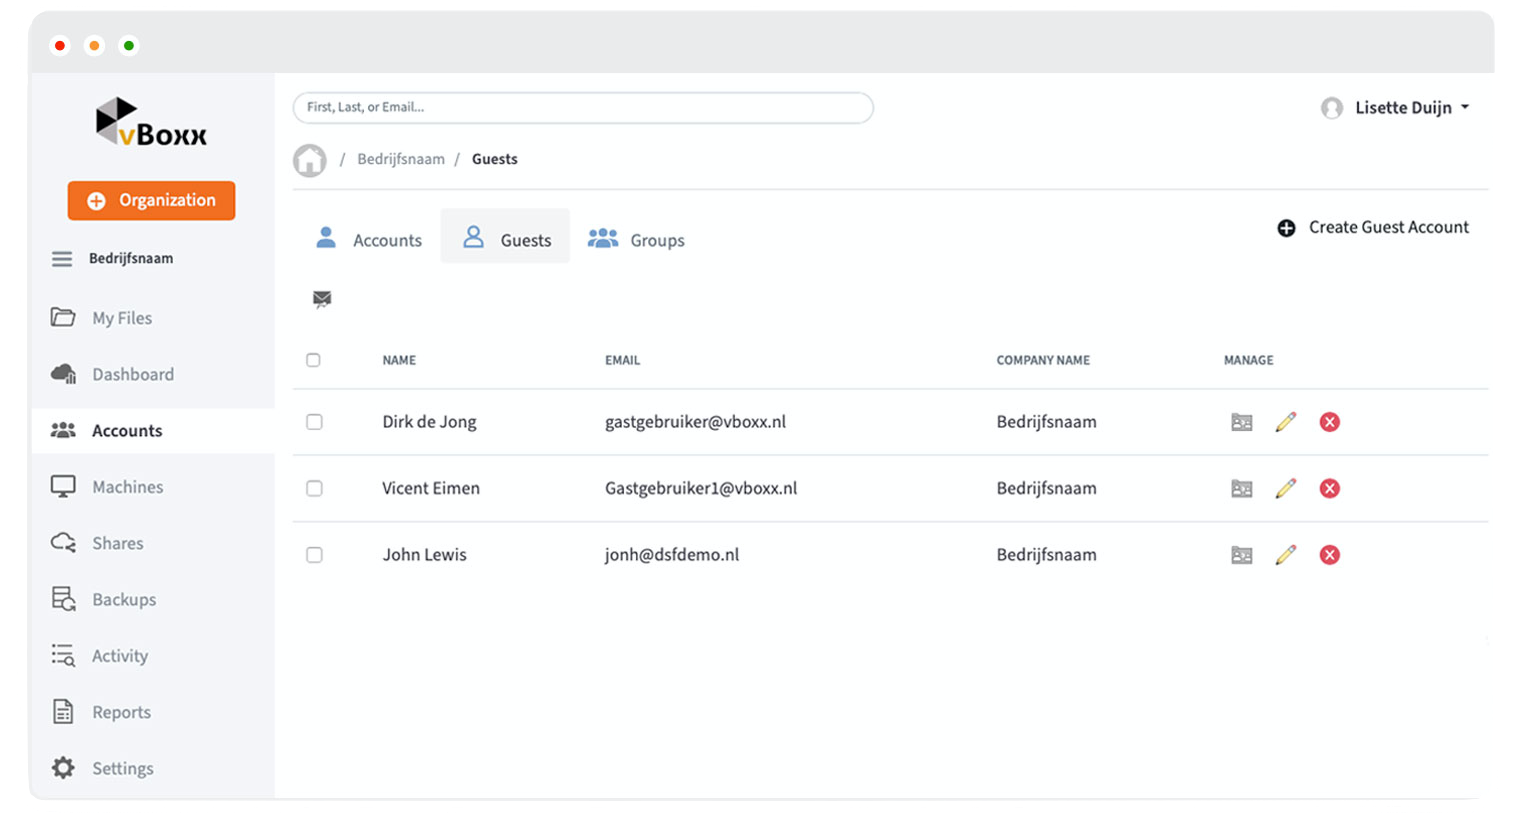
Task: Delete Vicent Eimen using red X
Action: (x=1329, y=488)
